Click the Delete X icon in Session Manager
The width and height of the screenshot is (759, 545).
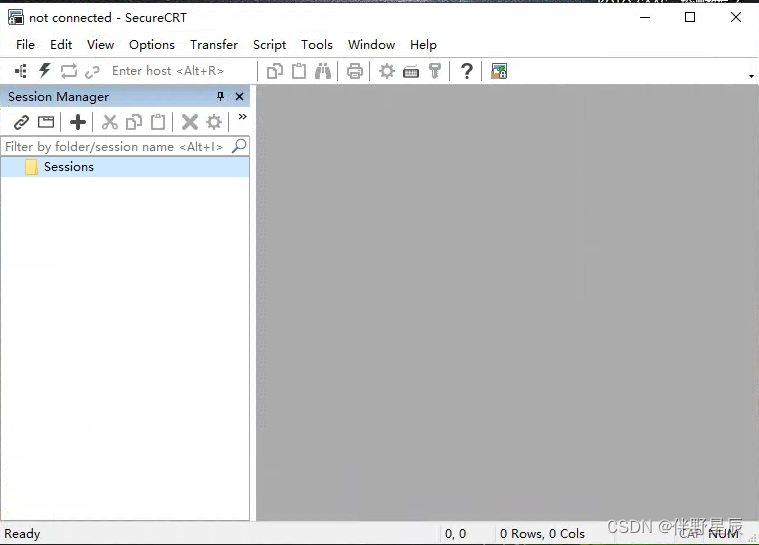[x=190, y=122]
